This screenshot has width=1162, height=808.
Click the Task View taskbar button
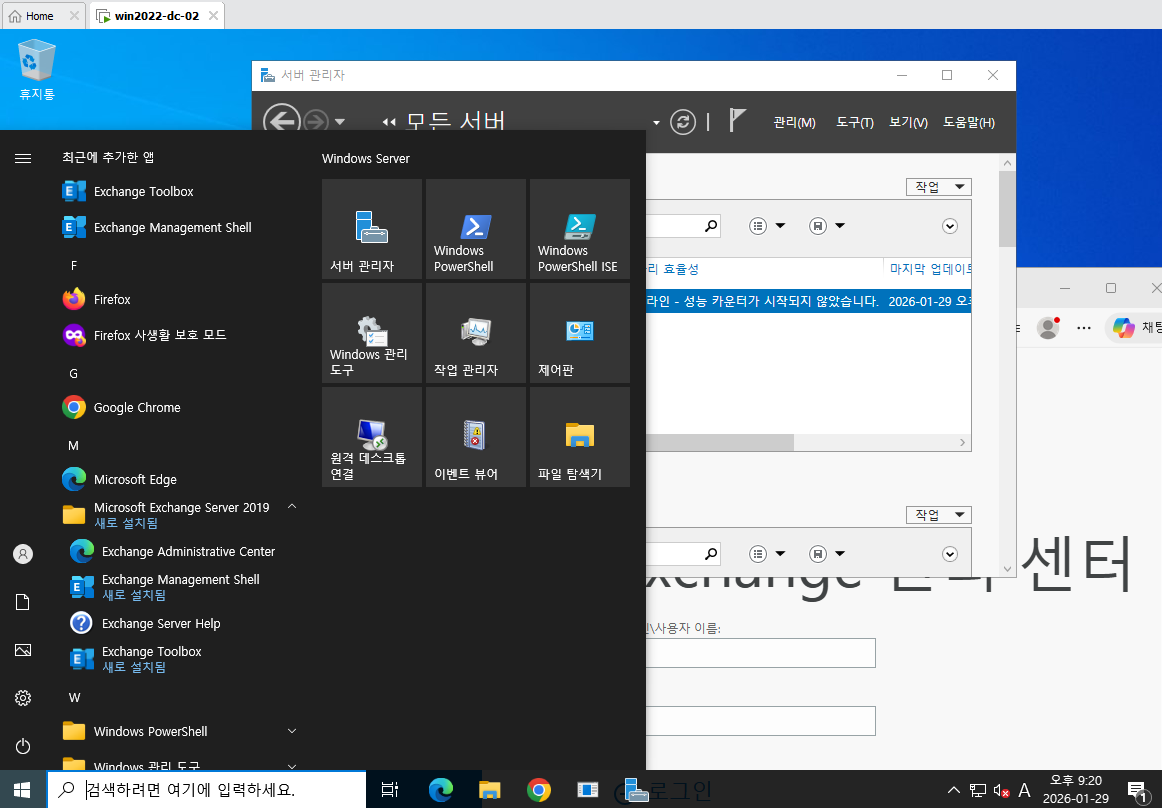click(390, 790)
